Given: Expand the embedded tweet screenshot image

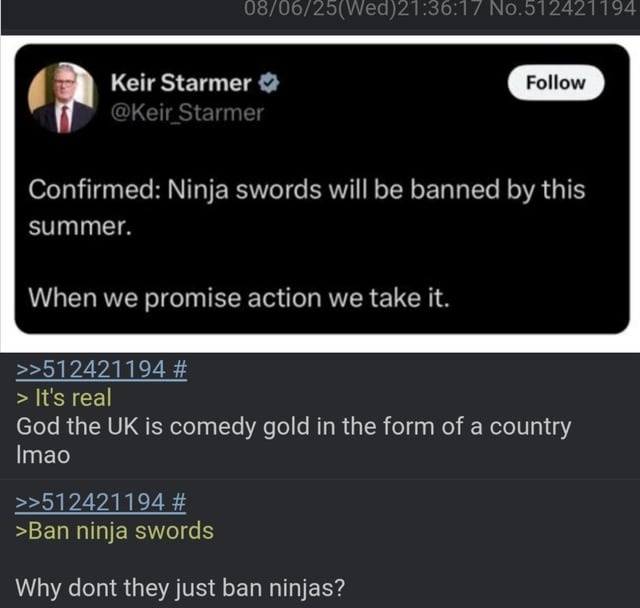Looking at the screenshot, I should click(320, 250).
